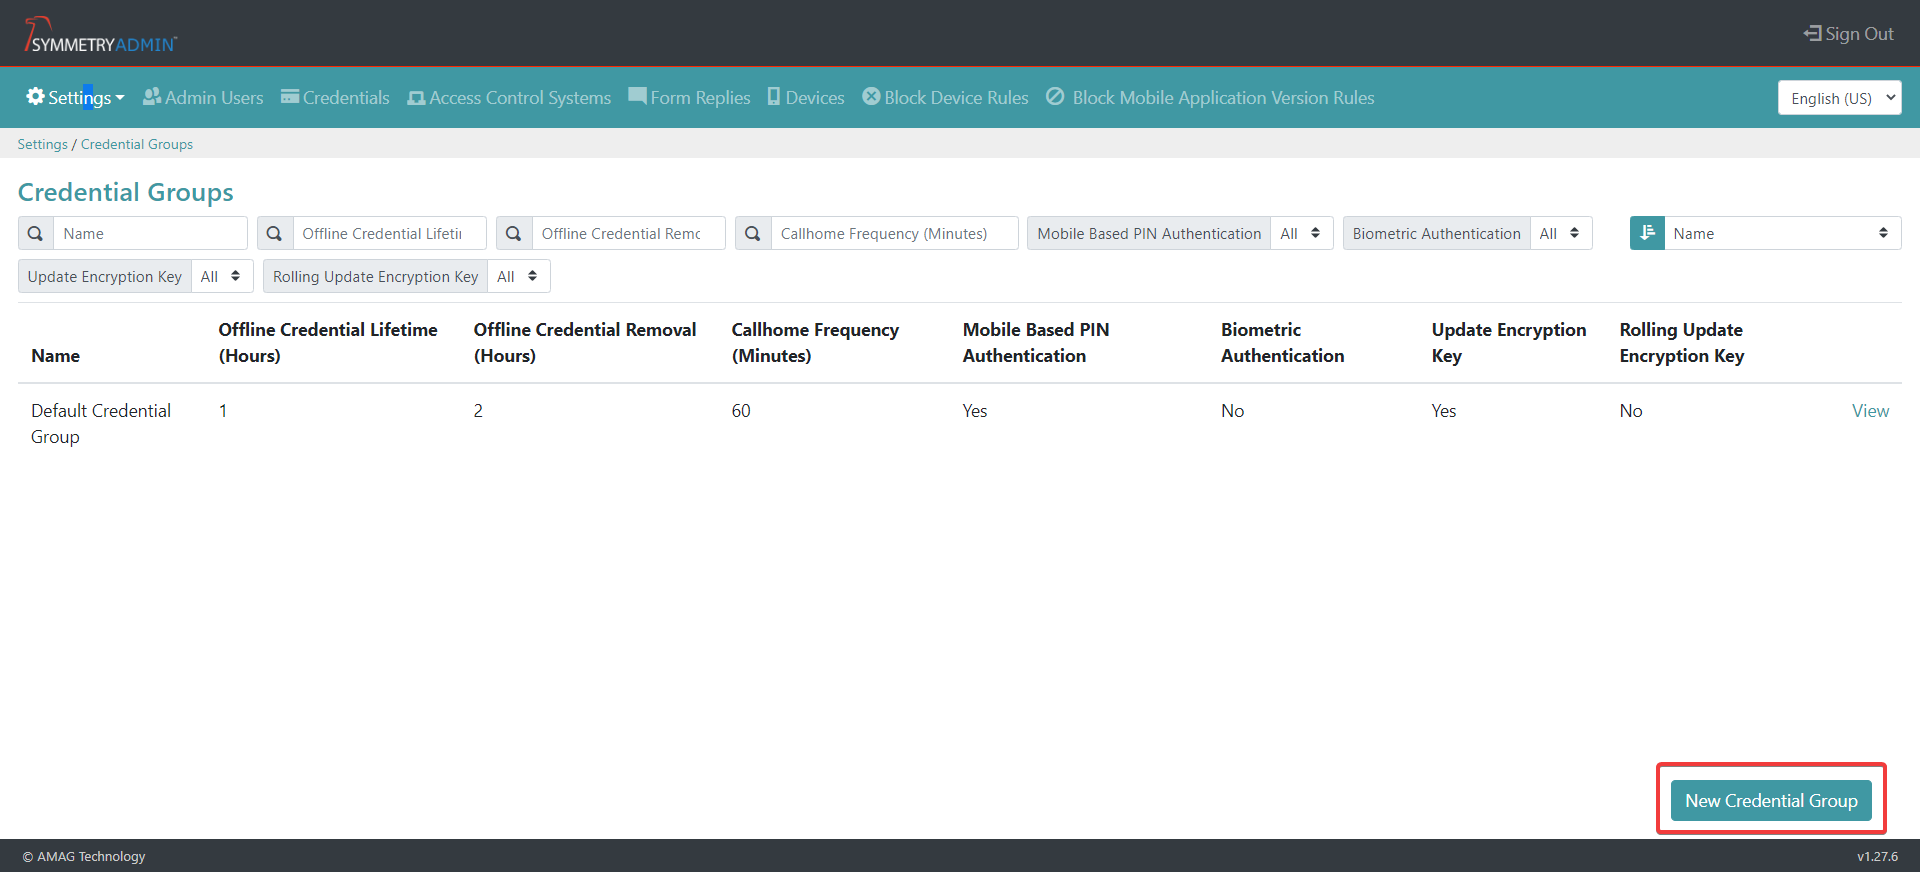Screen dimensions: 1920x872
Task: Click Offline Credential Removal (Hours) column header
Action: pyautogui.click(x=585, y=343)
